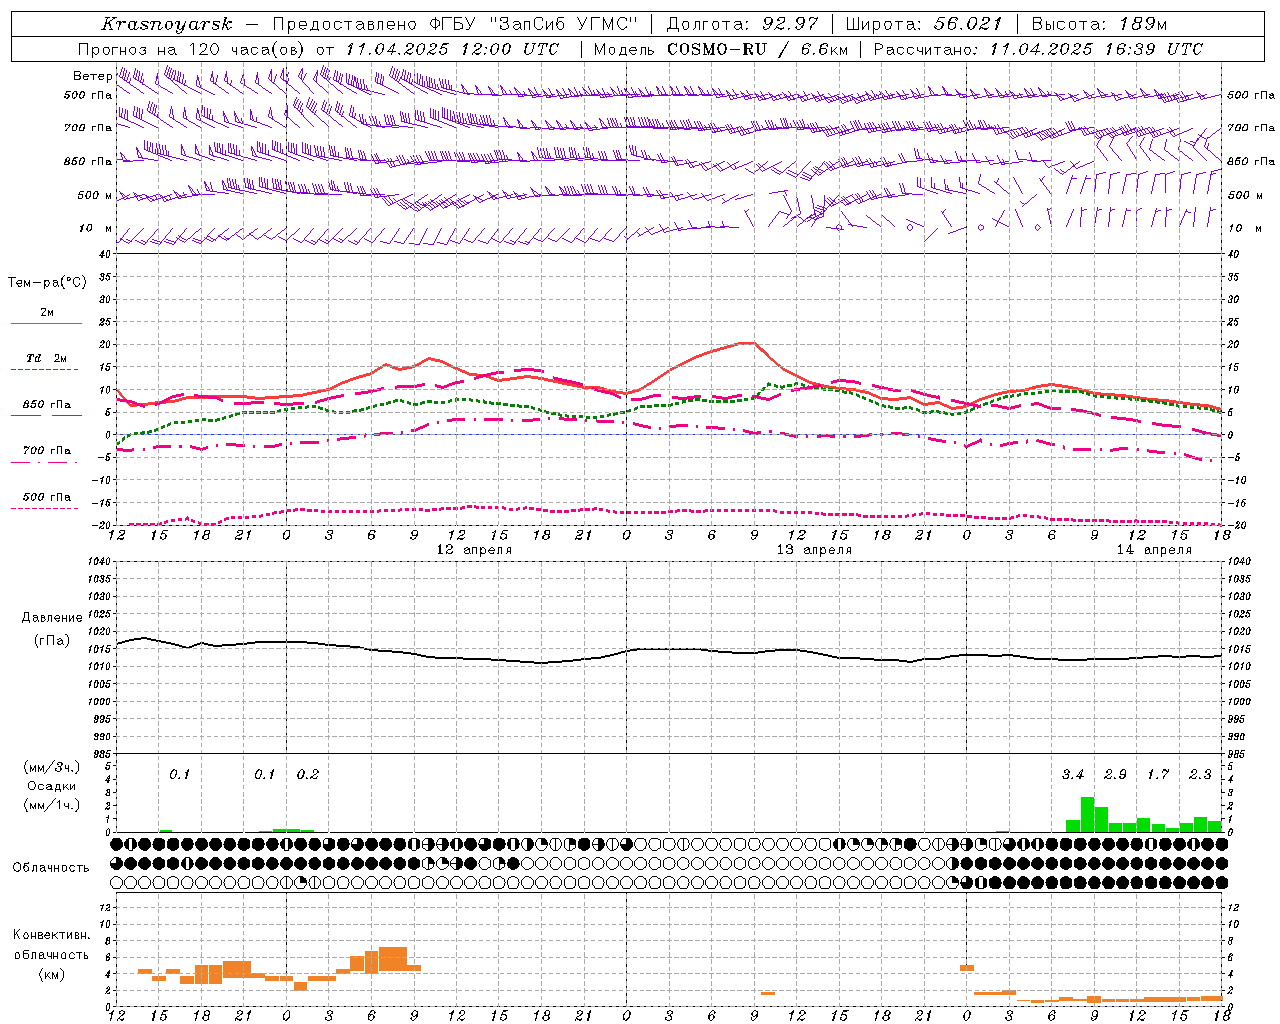Click the "Krasnoyarsk" station title
The image size is (1280, 1024).
tap(167, 24)
